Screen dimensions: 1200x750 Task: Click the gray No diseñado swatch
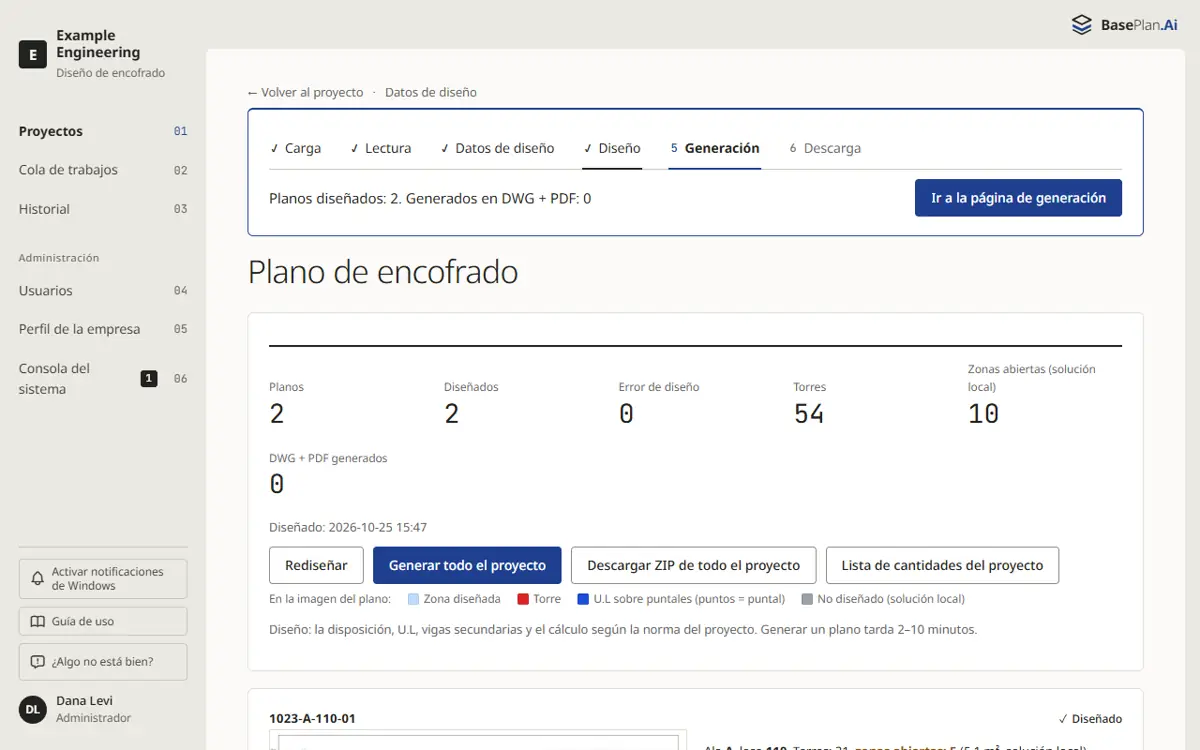807,599
